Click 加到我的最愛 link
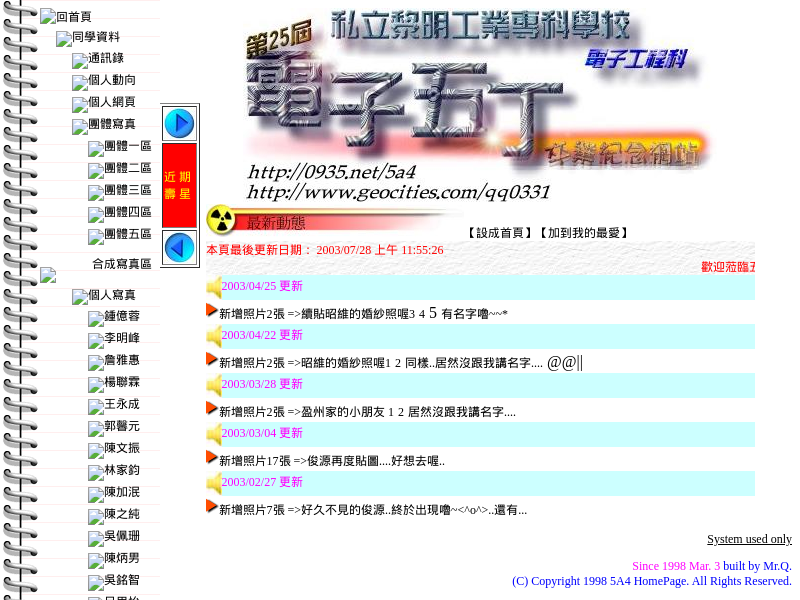Viewport: 800px width, 600px height. coord(584,233)
